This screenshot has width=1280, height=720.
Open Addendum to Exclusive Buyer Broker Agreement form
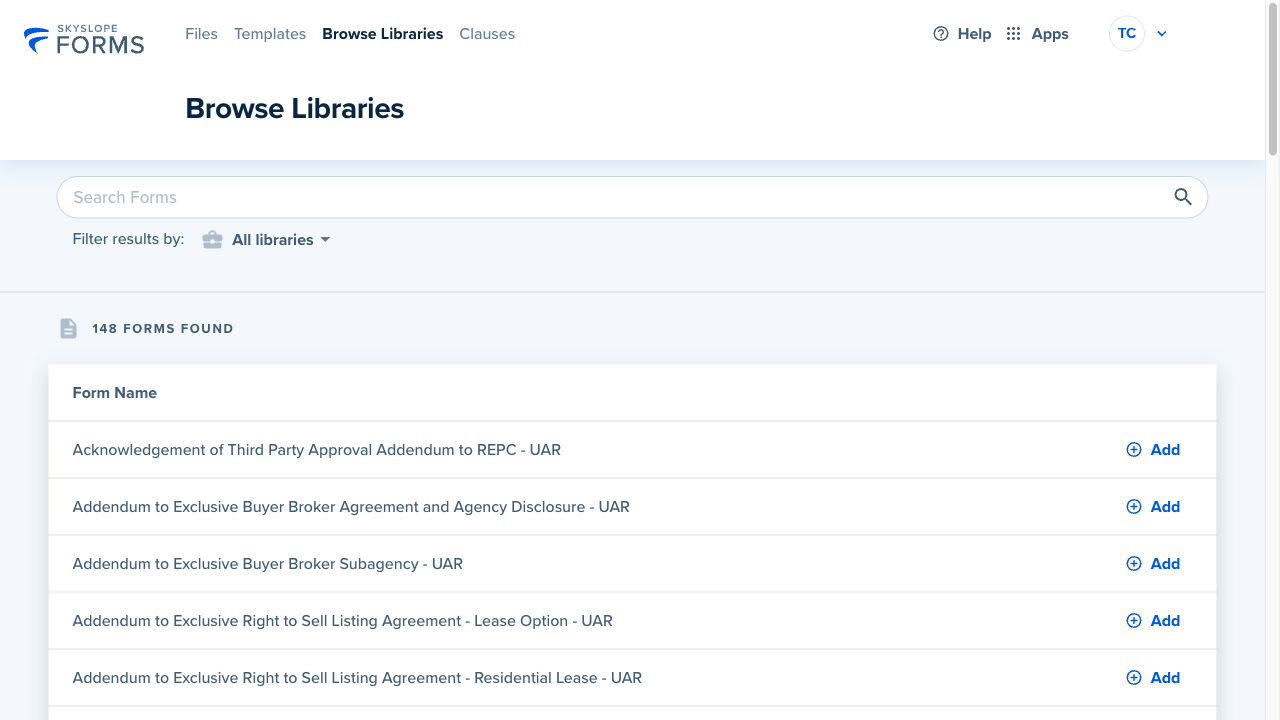pos(351,507)
